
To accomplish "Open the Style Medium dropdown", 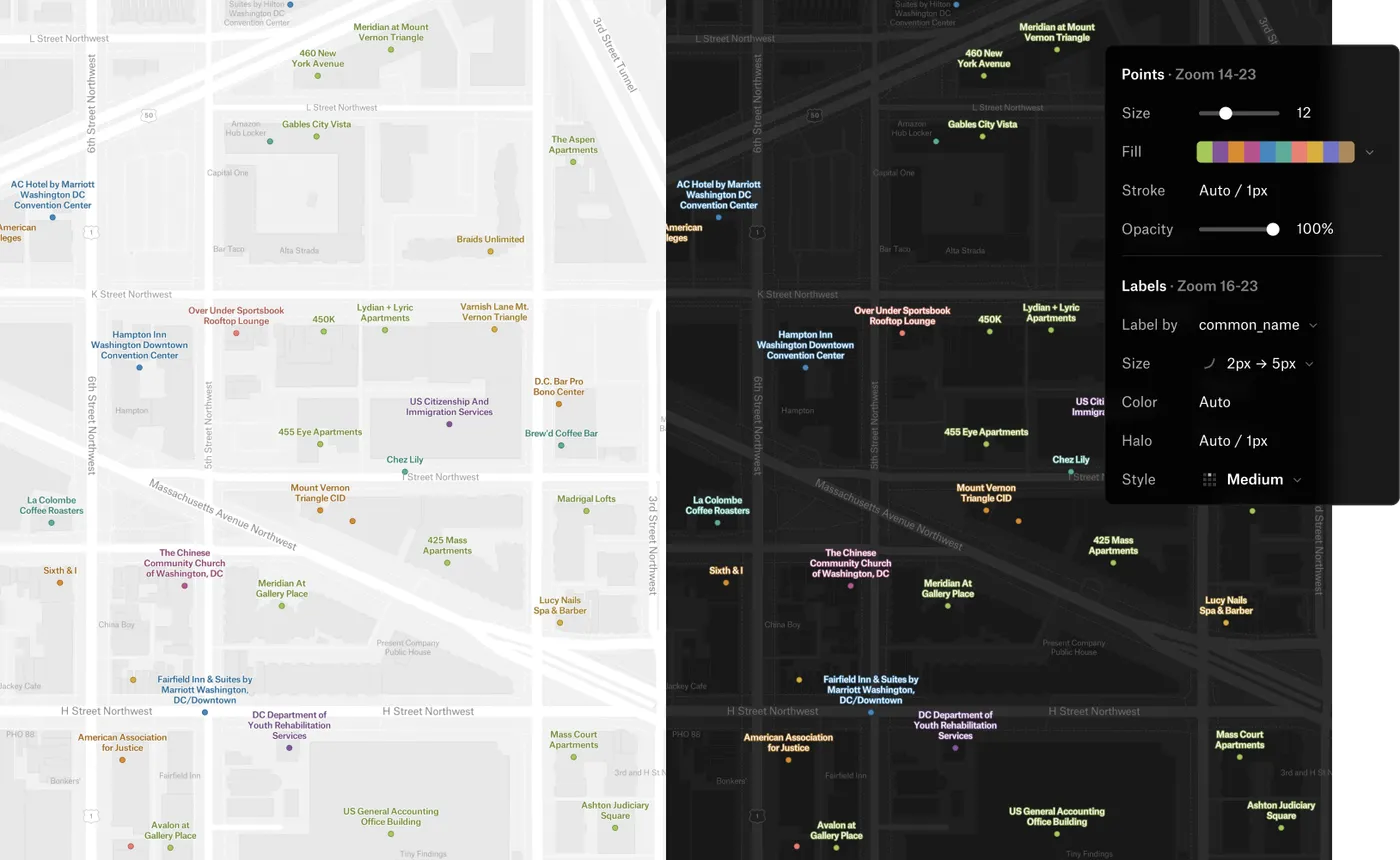I will coord(1253,480).
